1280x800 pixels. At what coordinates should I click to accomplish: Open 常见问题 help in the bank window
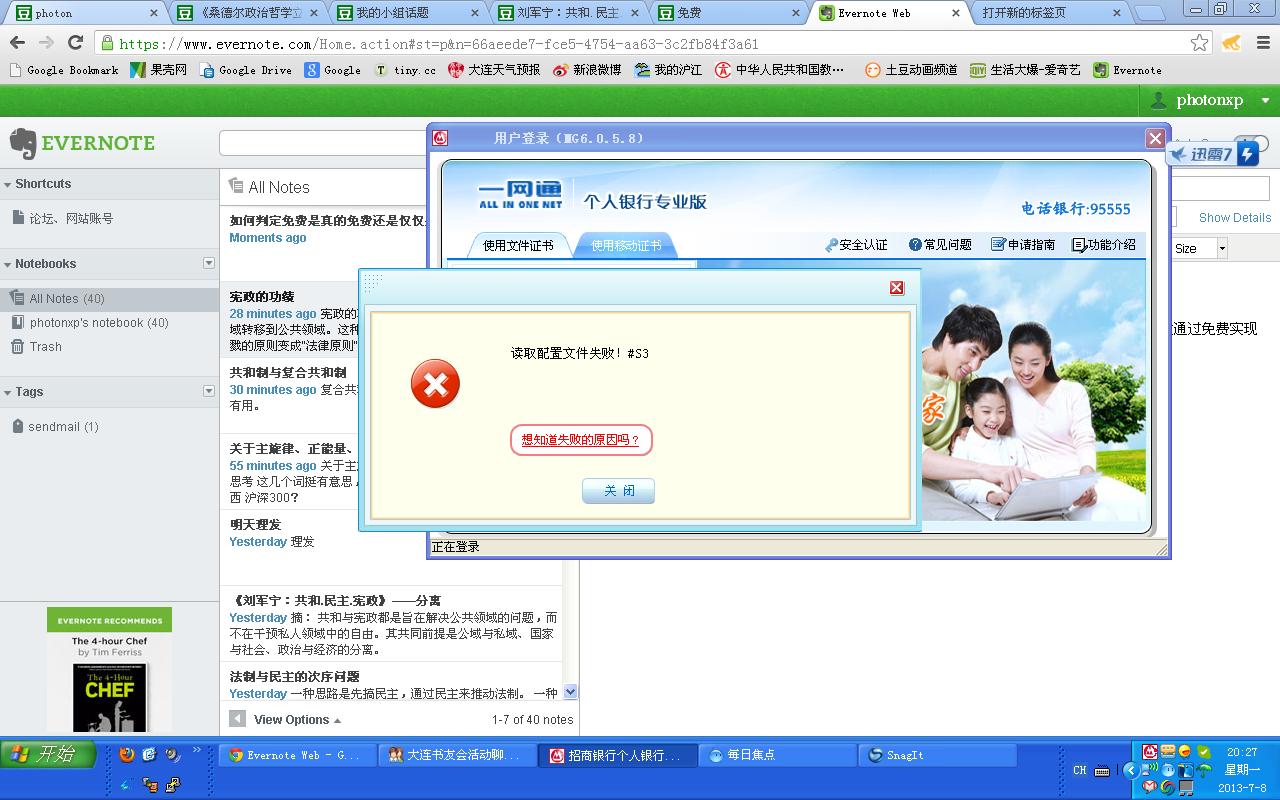point(940,245)
